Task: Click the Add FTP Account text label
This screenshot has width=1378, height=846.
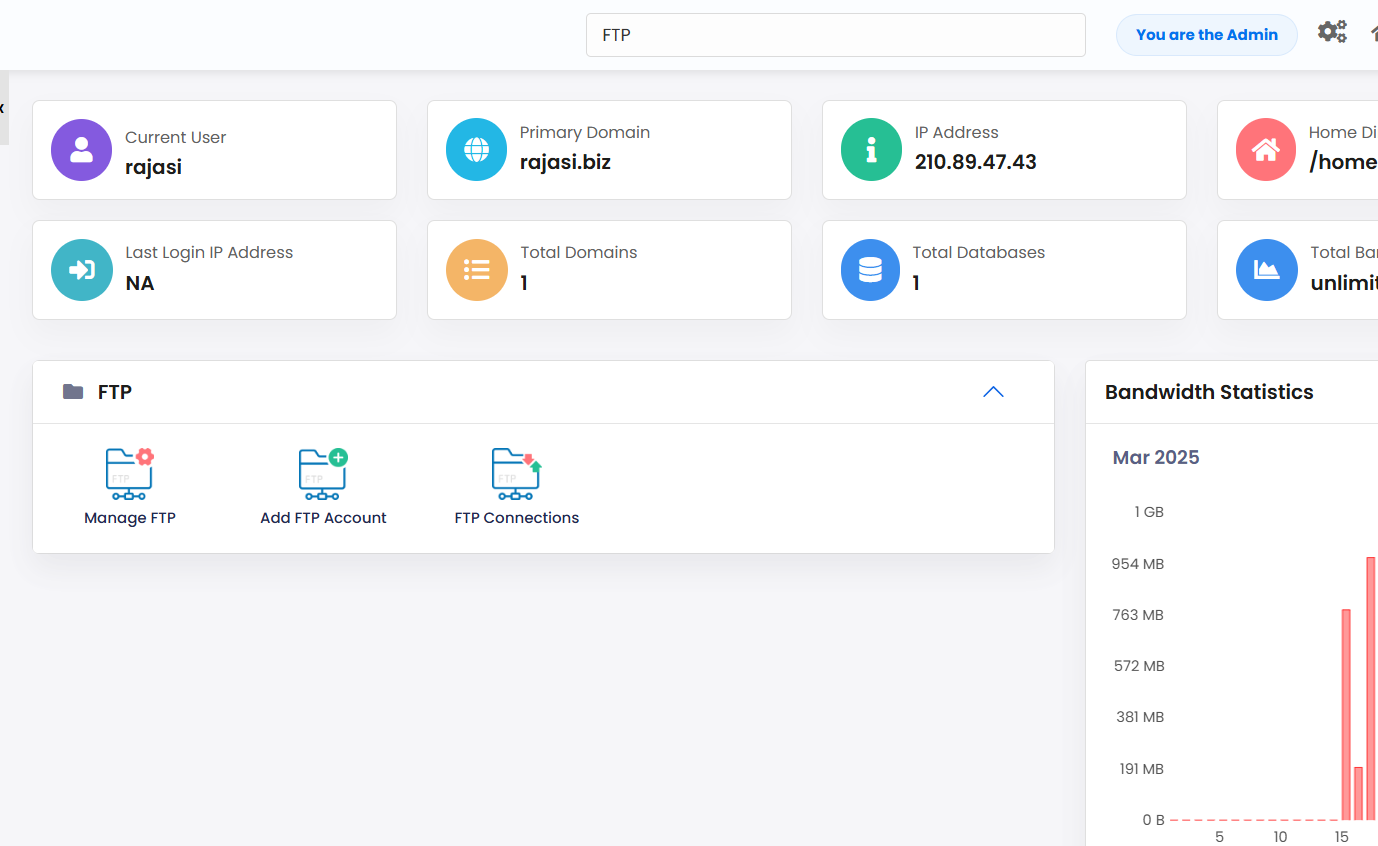Action: click(x=323, y=518)
